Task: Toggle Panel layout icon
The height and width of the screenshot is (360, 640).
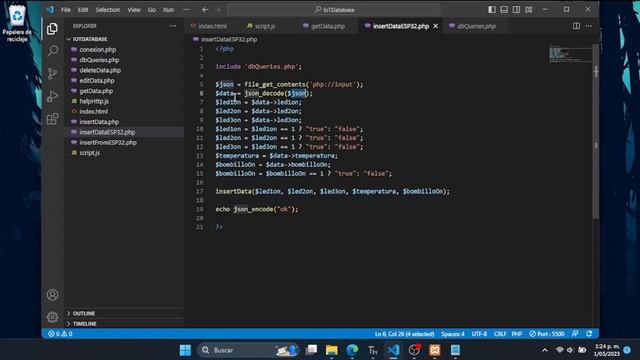Action: 504,9
